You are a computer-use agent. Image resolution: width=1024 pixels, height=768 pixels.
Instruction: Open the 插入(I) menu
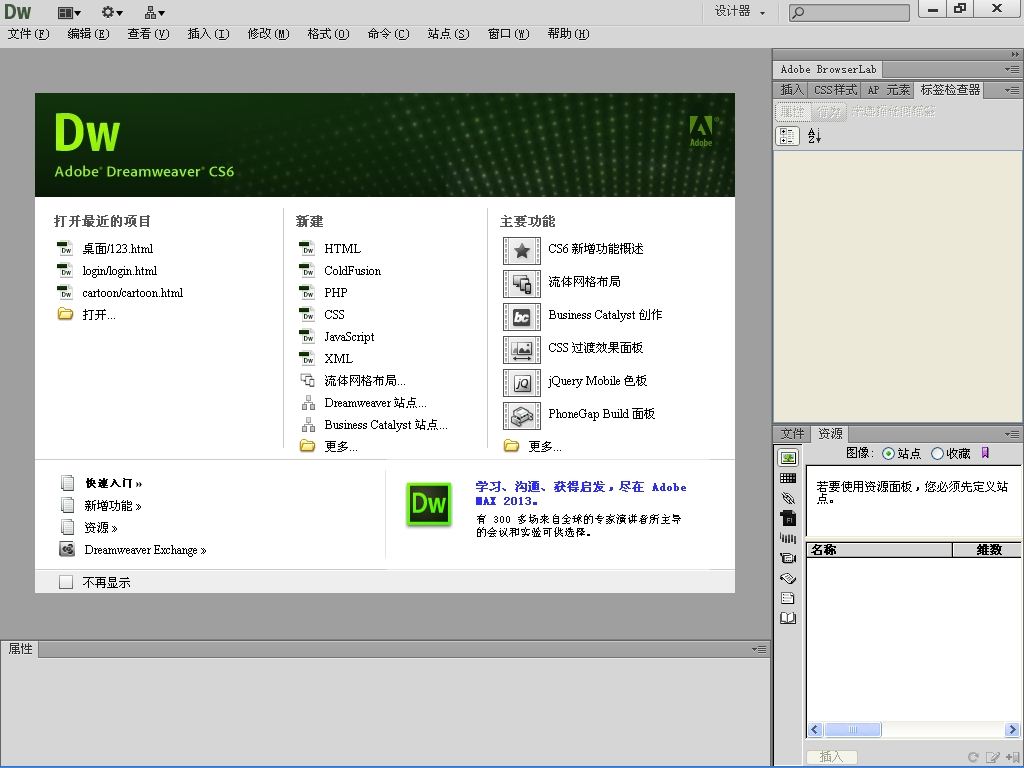[x=208, y=34]
